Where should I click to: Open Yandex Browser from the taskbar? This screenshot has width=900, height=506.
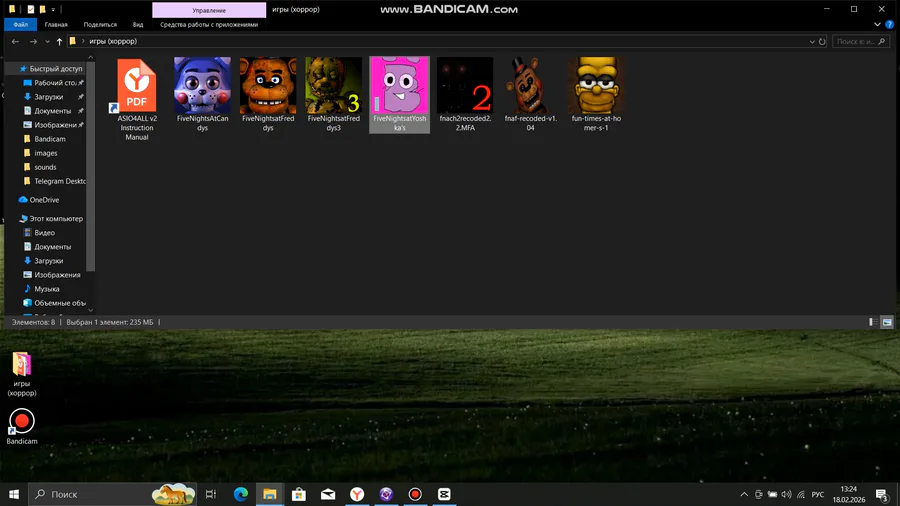point(357,494)
